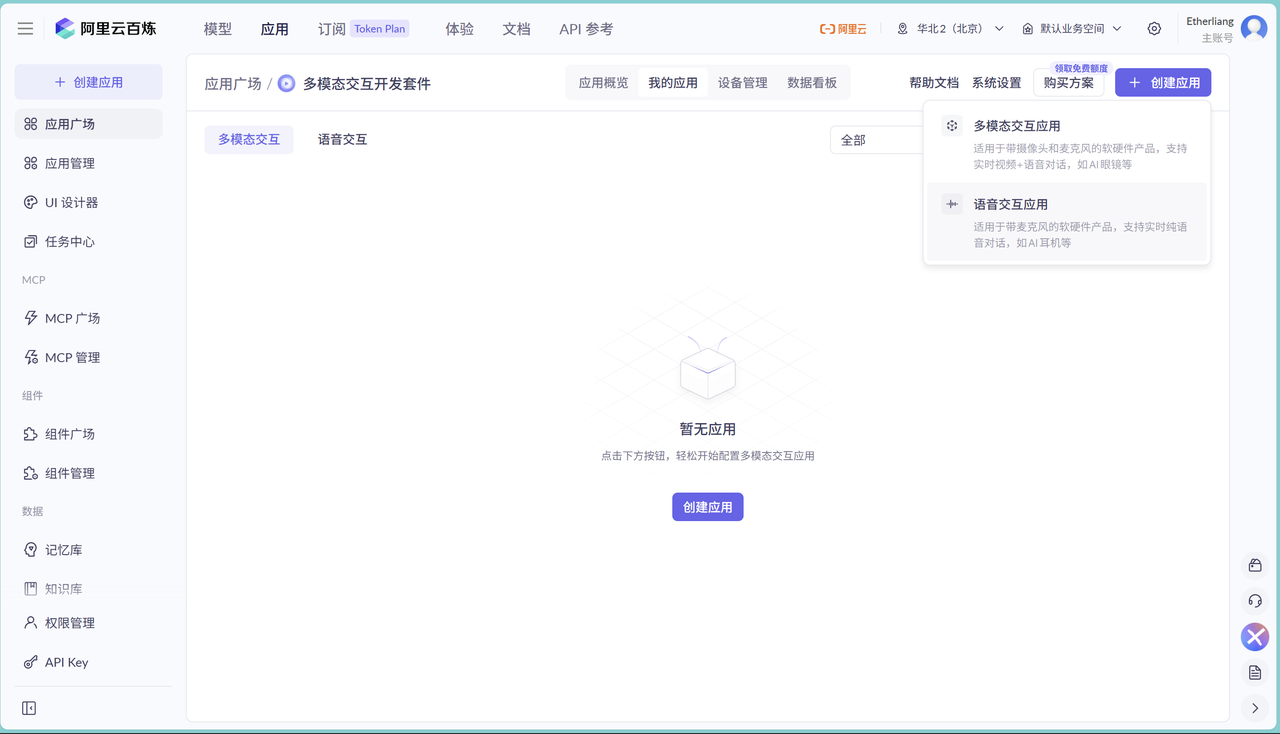The width and height of the screenshot is (1280, 734).
Task: Click the 应用广场 grid icon in sidebar
Action: [x=31, y=124]
